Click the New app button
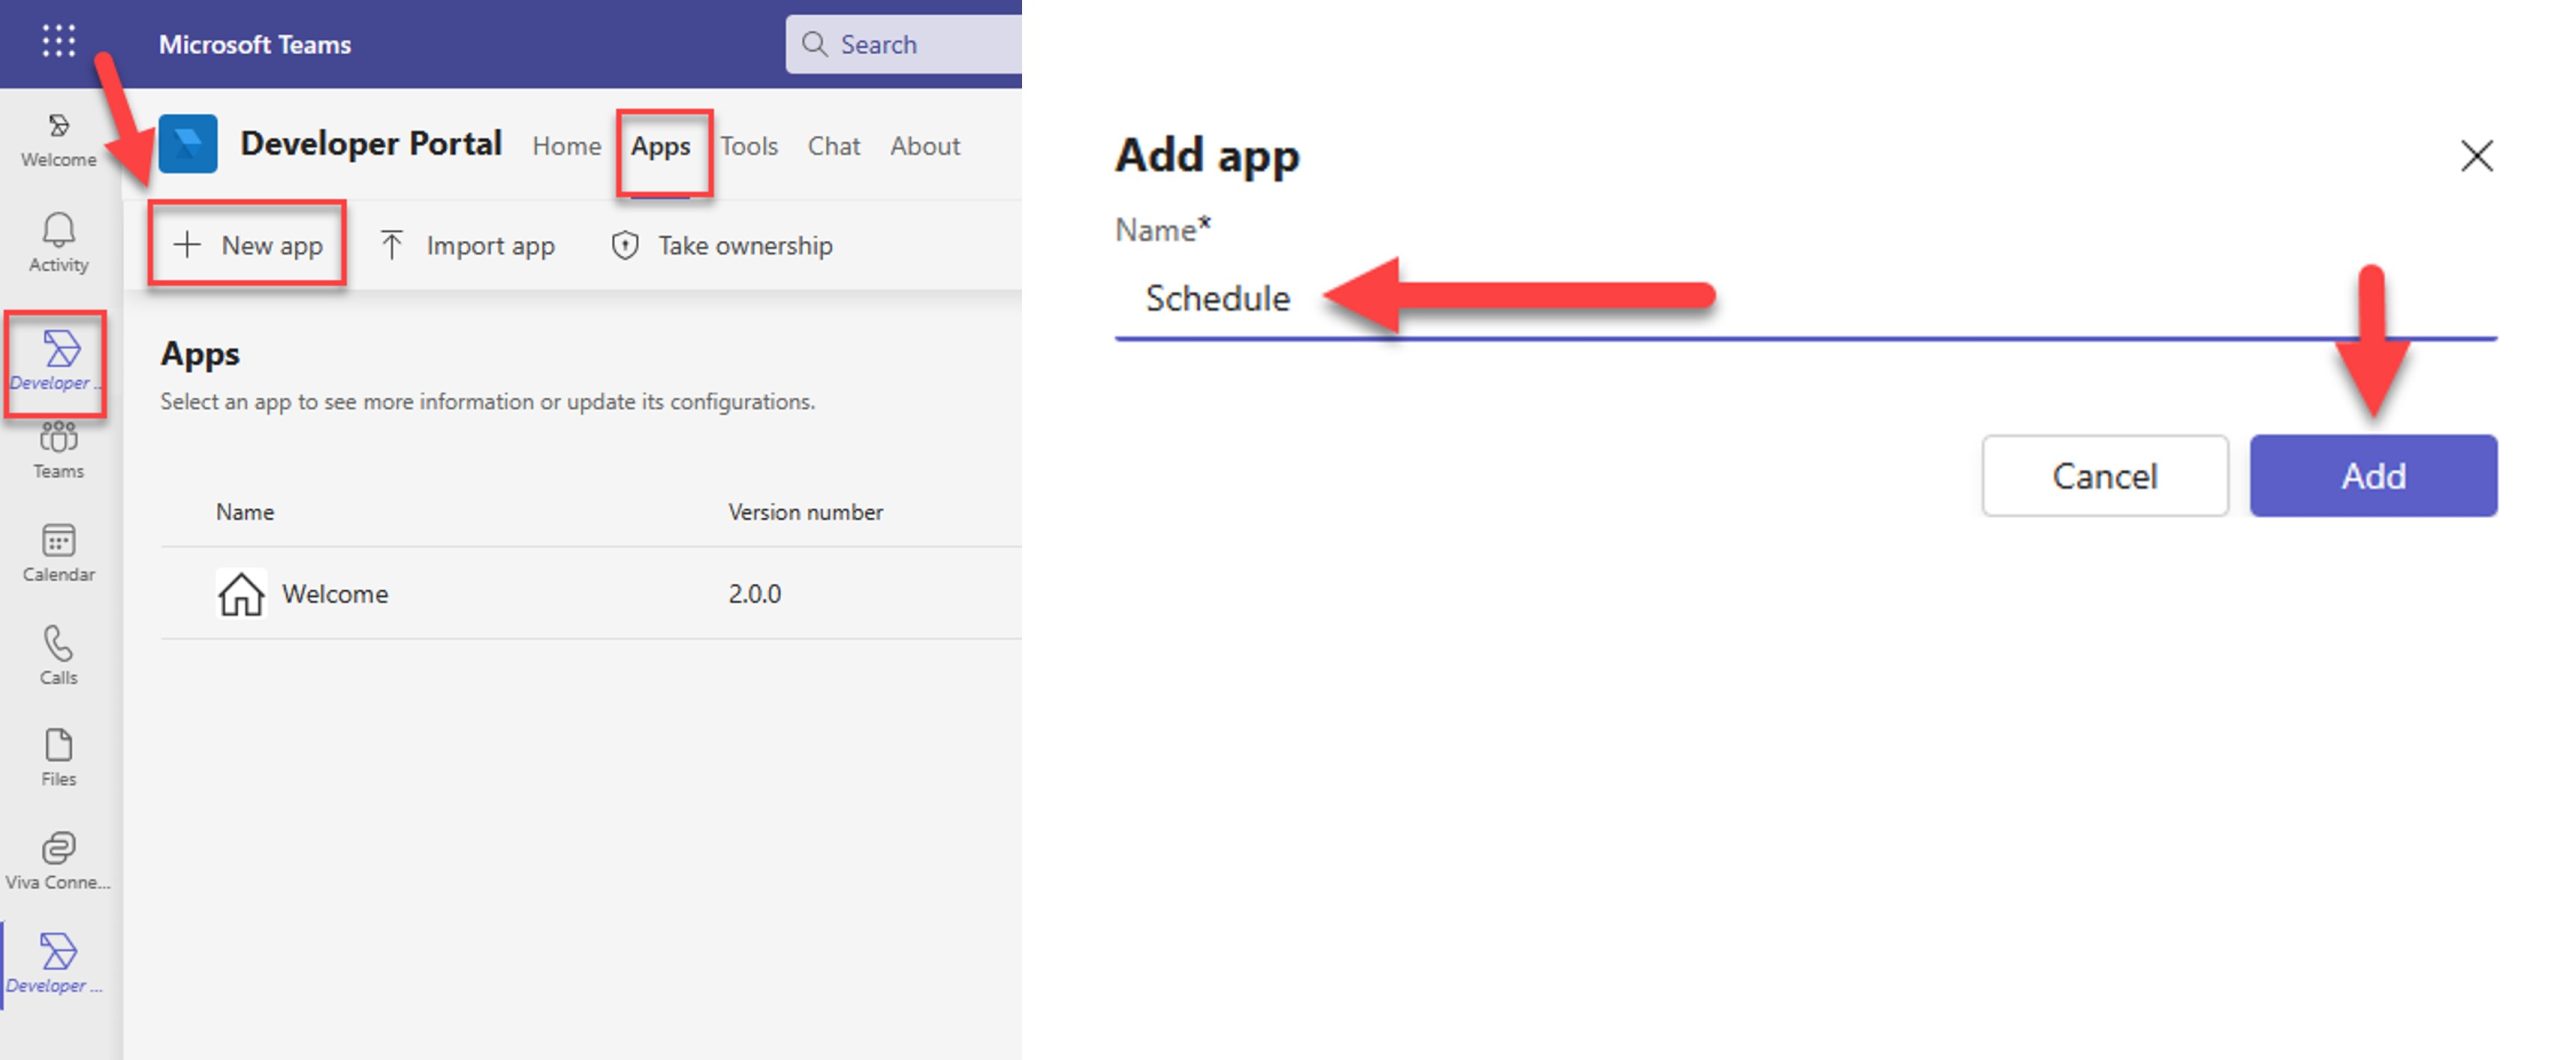This screenshot has height=1060, width=2560. (x=248, y=245)
